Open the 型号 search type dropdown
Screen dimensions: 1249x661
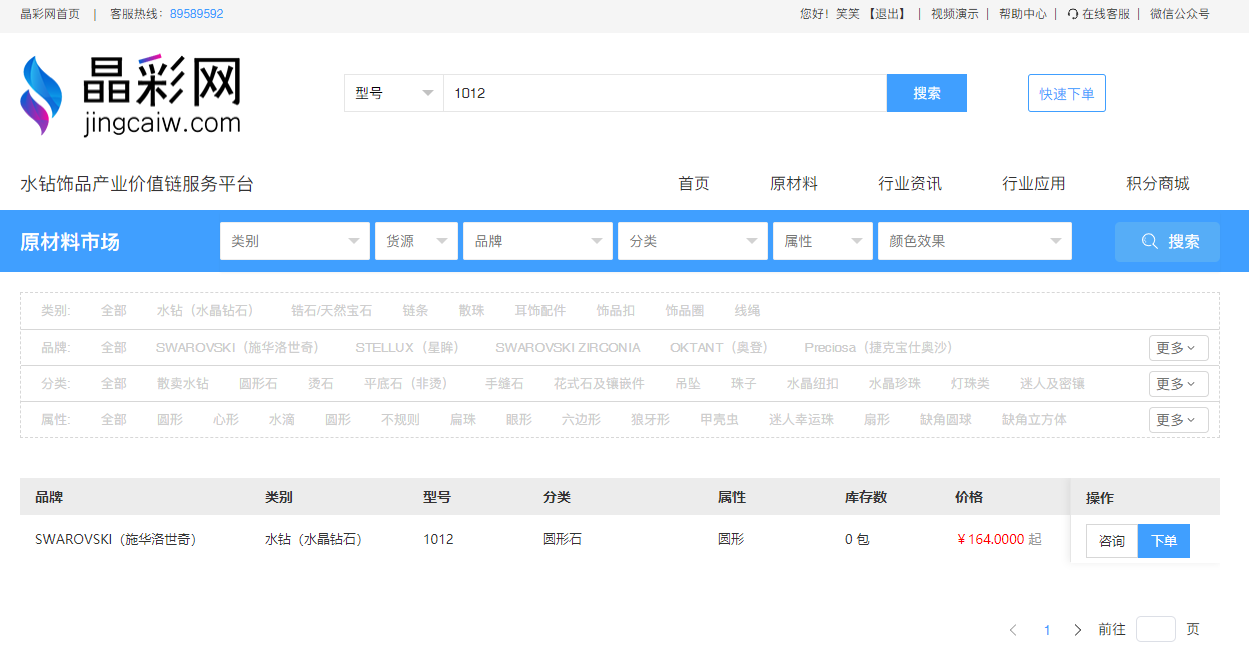point(394,93)
